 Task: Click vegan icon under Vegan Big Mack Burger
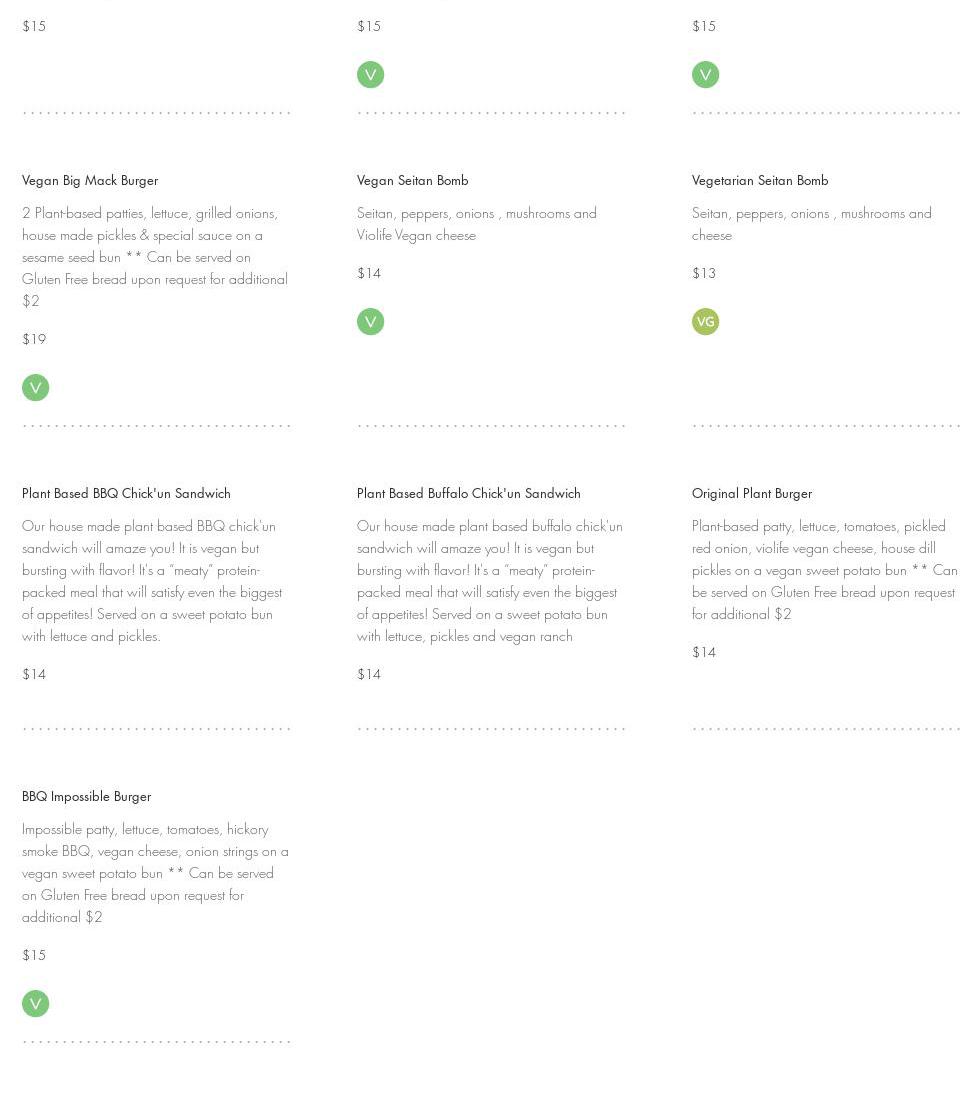coord(36,387)
